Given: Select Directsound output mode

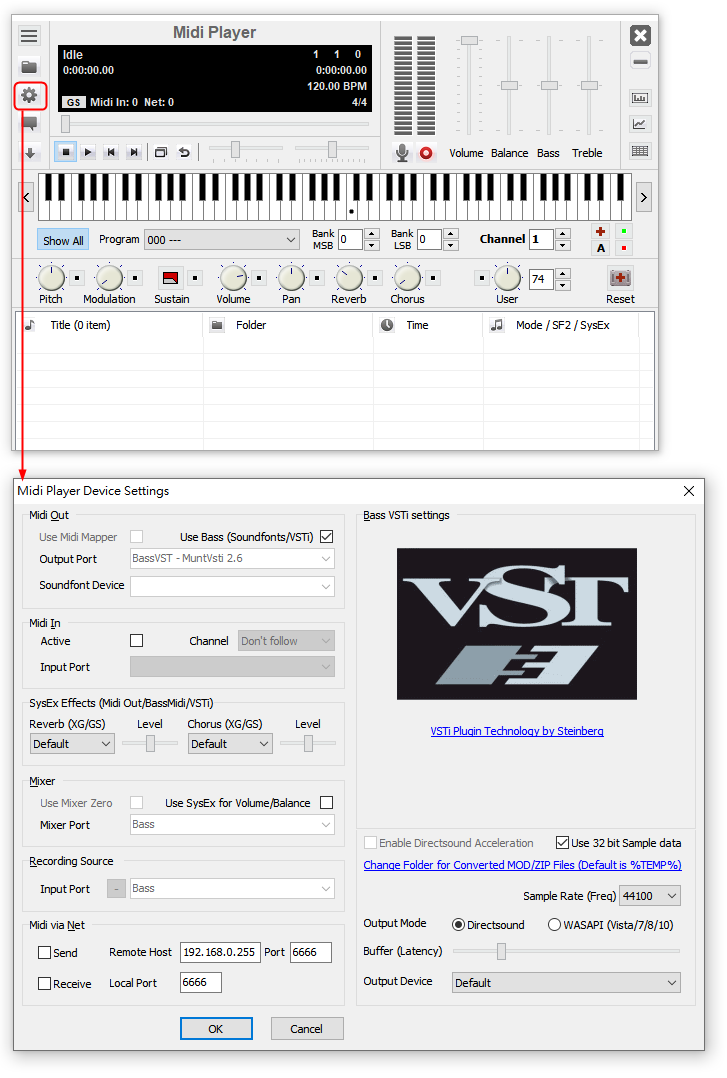Looking at the screenshot, I should pyautogui.click(x=458, y=925).
